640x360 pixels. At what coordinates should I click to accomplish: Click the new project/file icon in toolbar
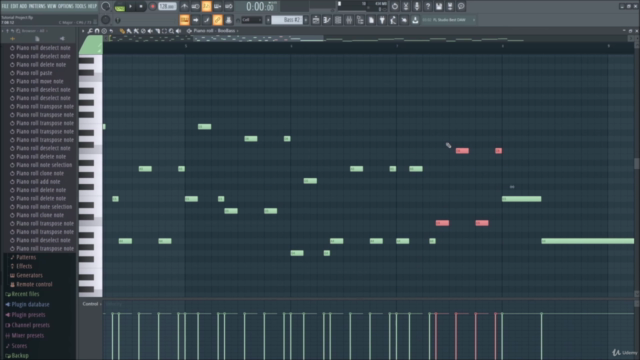pos(371,20)
